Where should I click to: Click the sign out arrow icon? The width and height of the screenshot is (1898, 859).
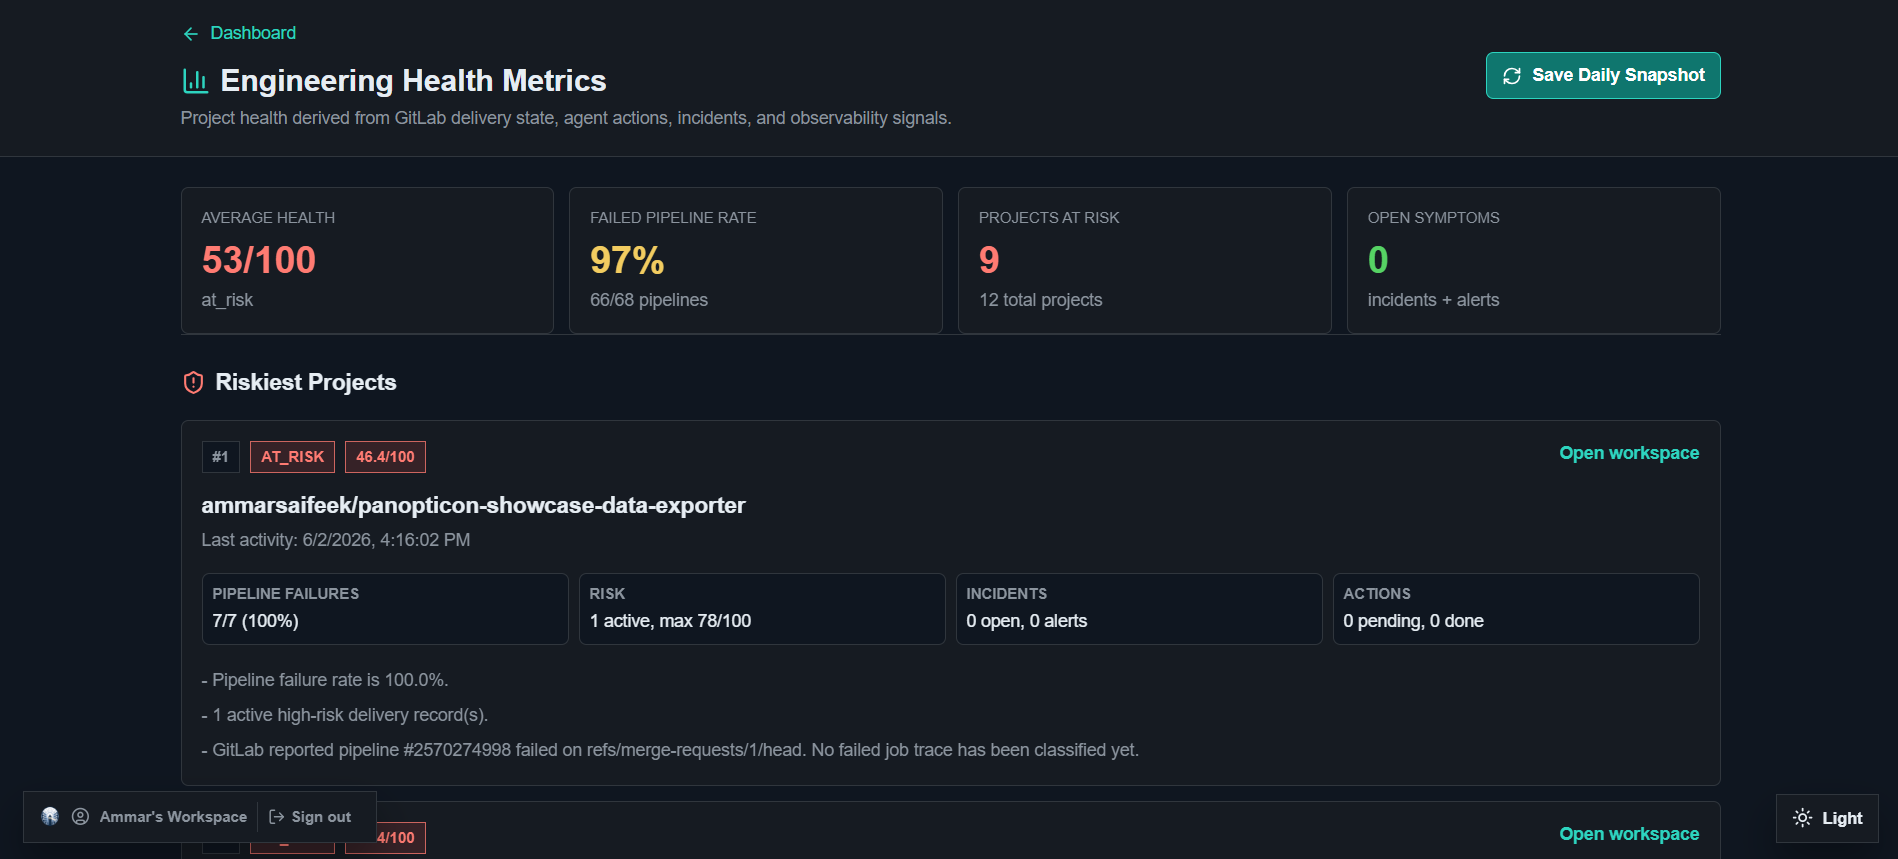(277, 817)
